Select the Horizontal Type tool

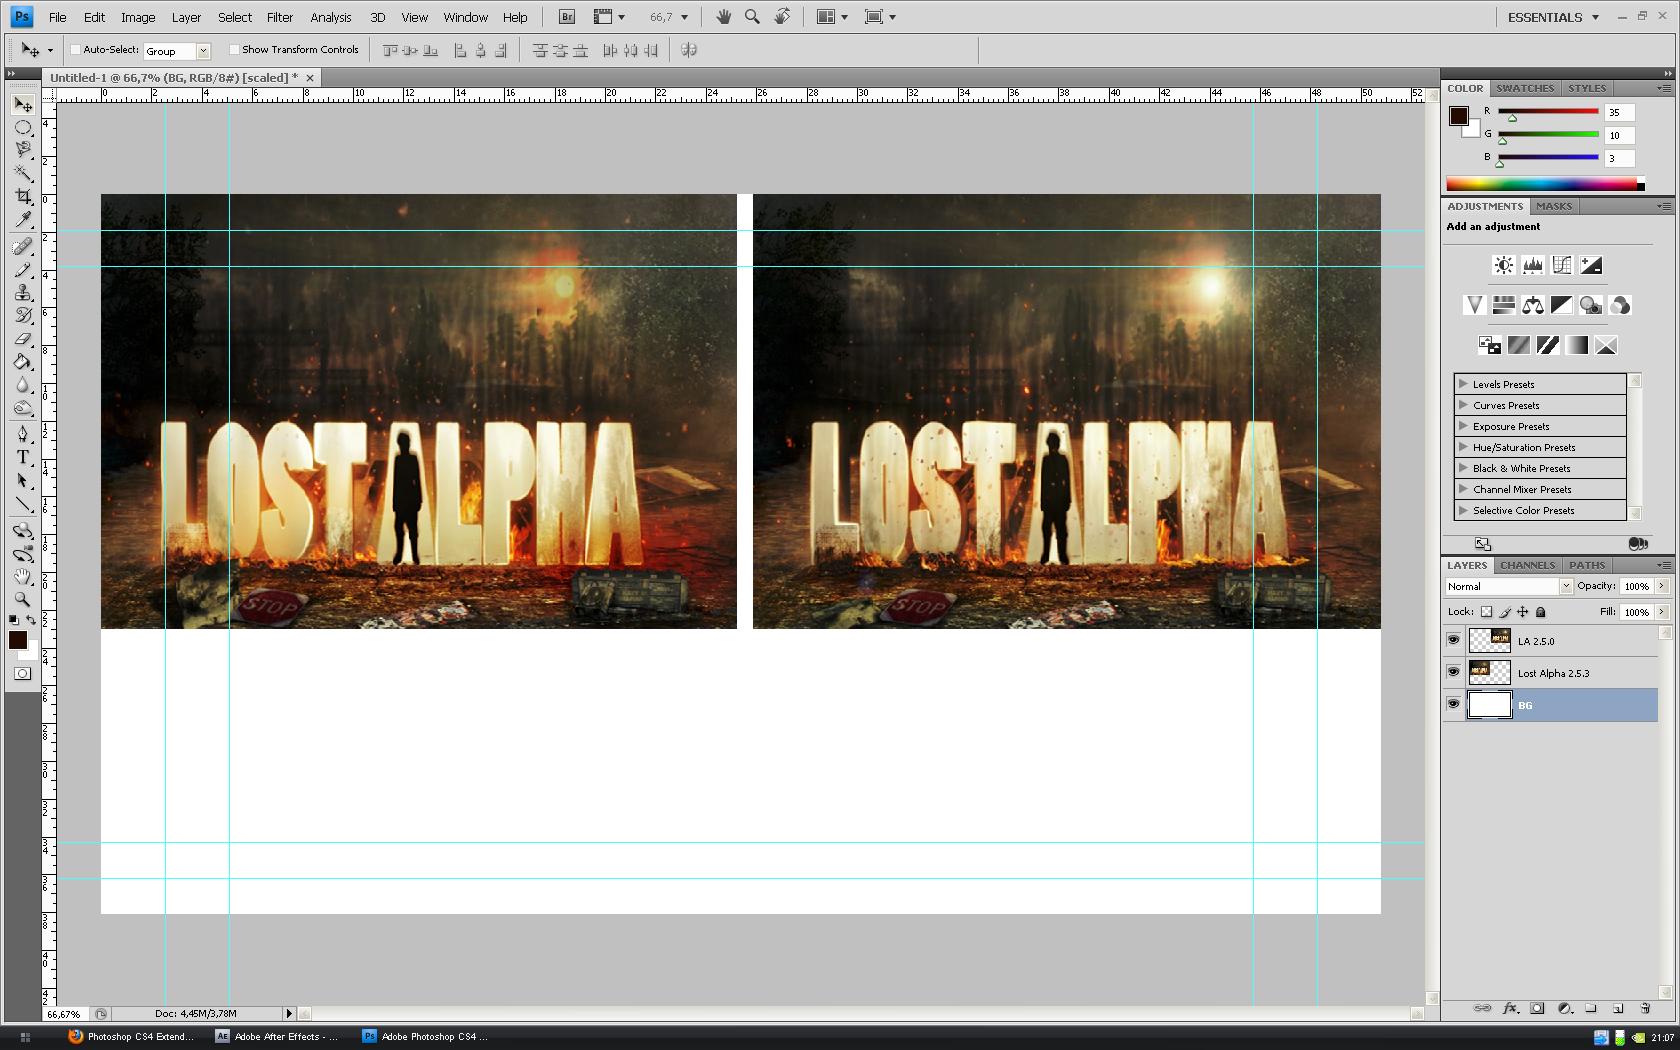23,457
